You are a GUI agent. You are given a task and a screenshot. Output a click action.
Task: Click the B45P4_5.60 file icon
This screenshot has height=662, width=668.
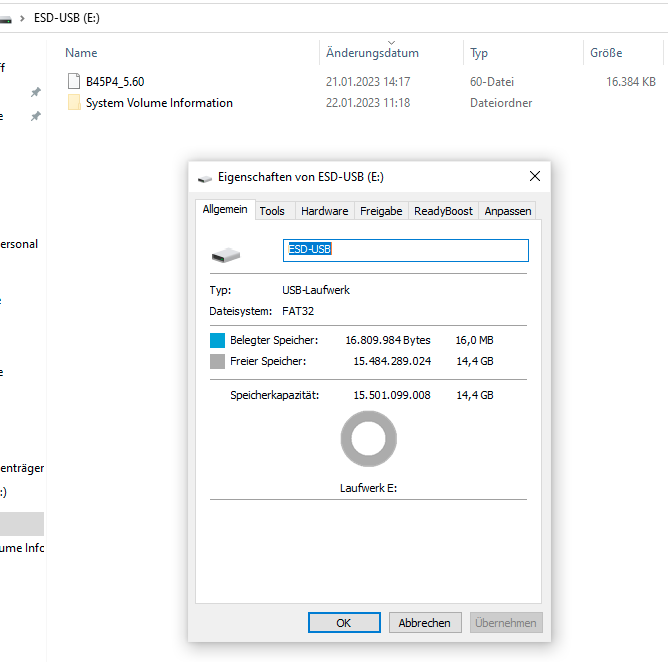point(74,81)
